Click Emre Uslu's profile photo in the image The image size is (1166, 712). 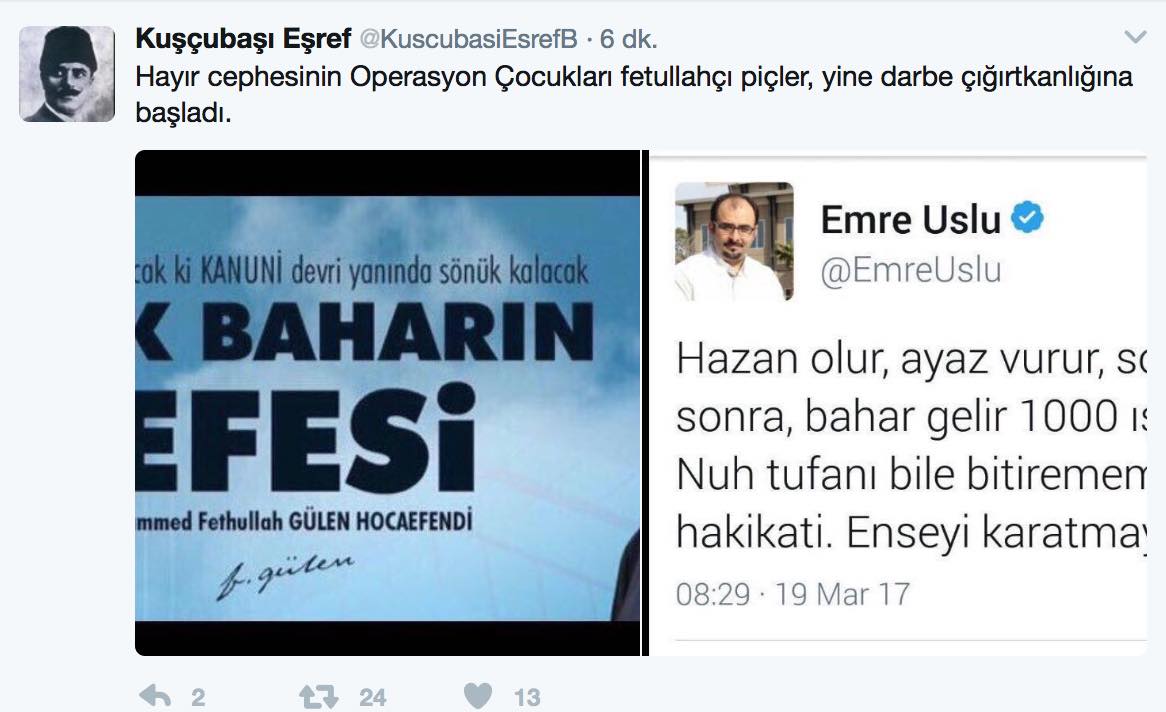tap(734, 241)
